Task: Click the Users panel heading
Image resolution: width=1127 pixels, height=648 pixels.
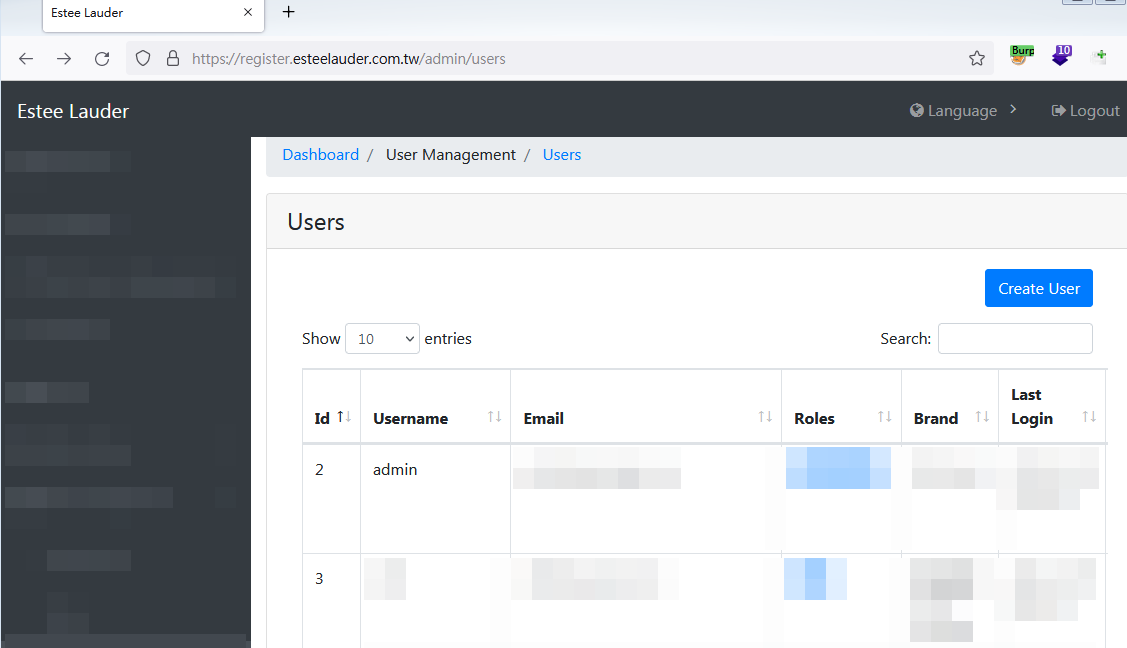Action: click(316, 222)
